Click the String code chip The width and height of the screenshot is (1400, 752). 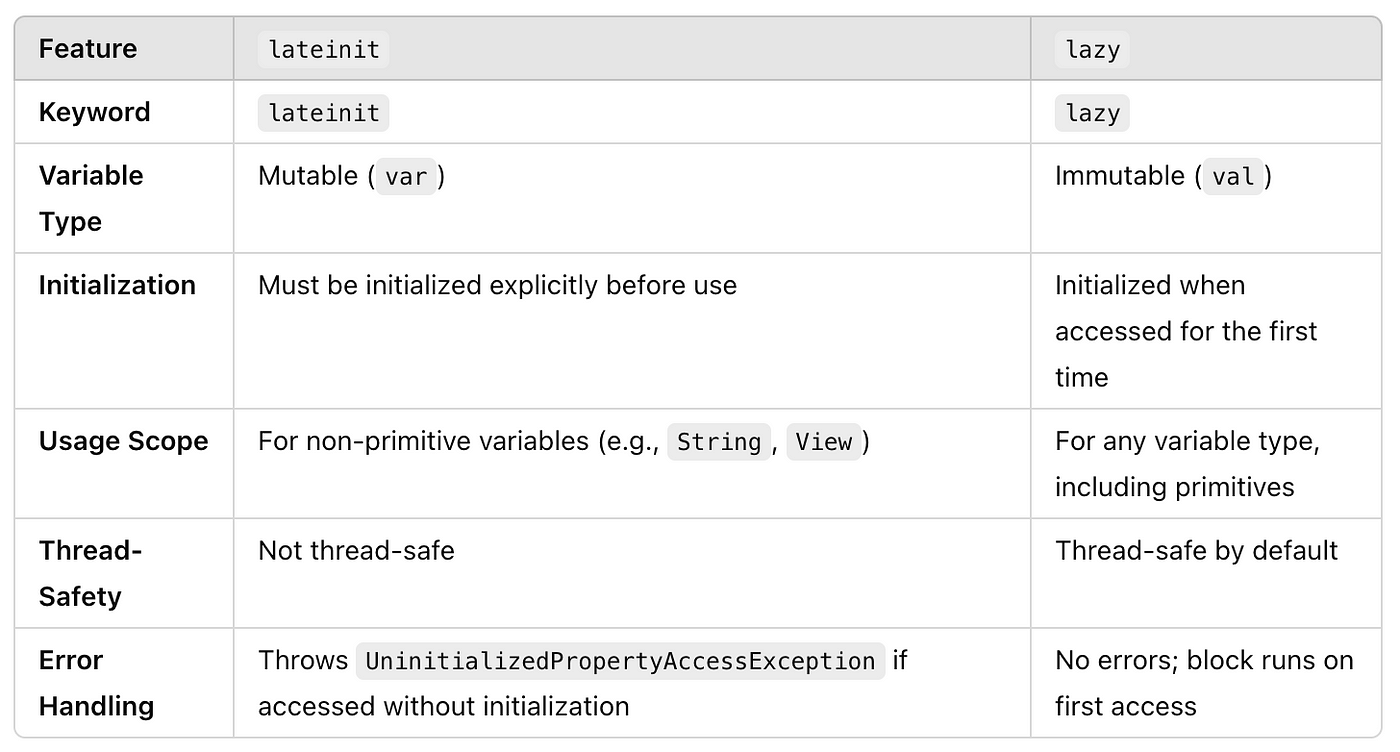tap(719, 441)
